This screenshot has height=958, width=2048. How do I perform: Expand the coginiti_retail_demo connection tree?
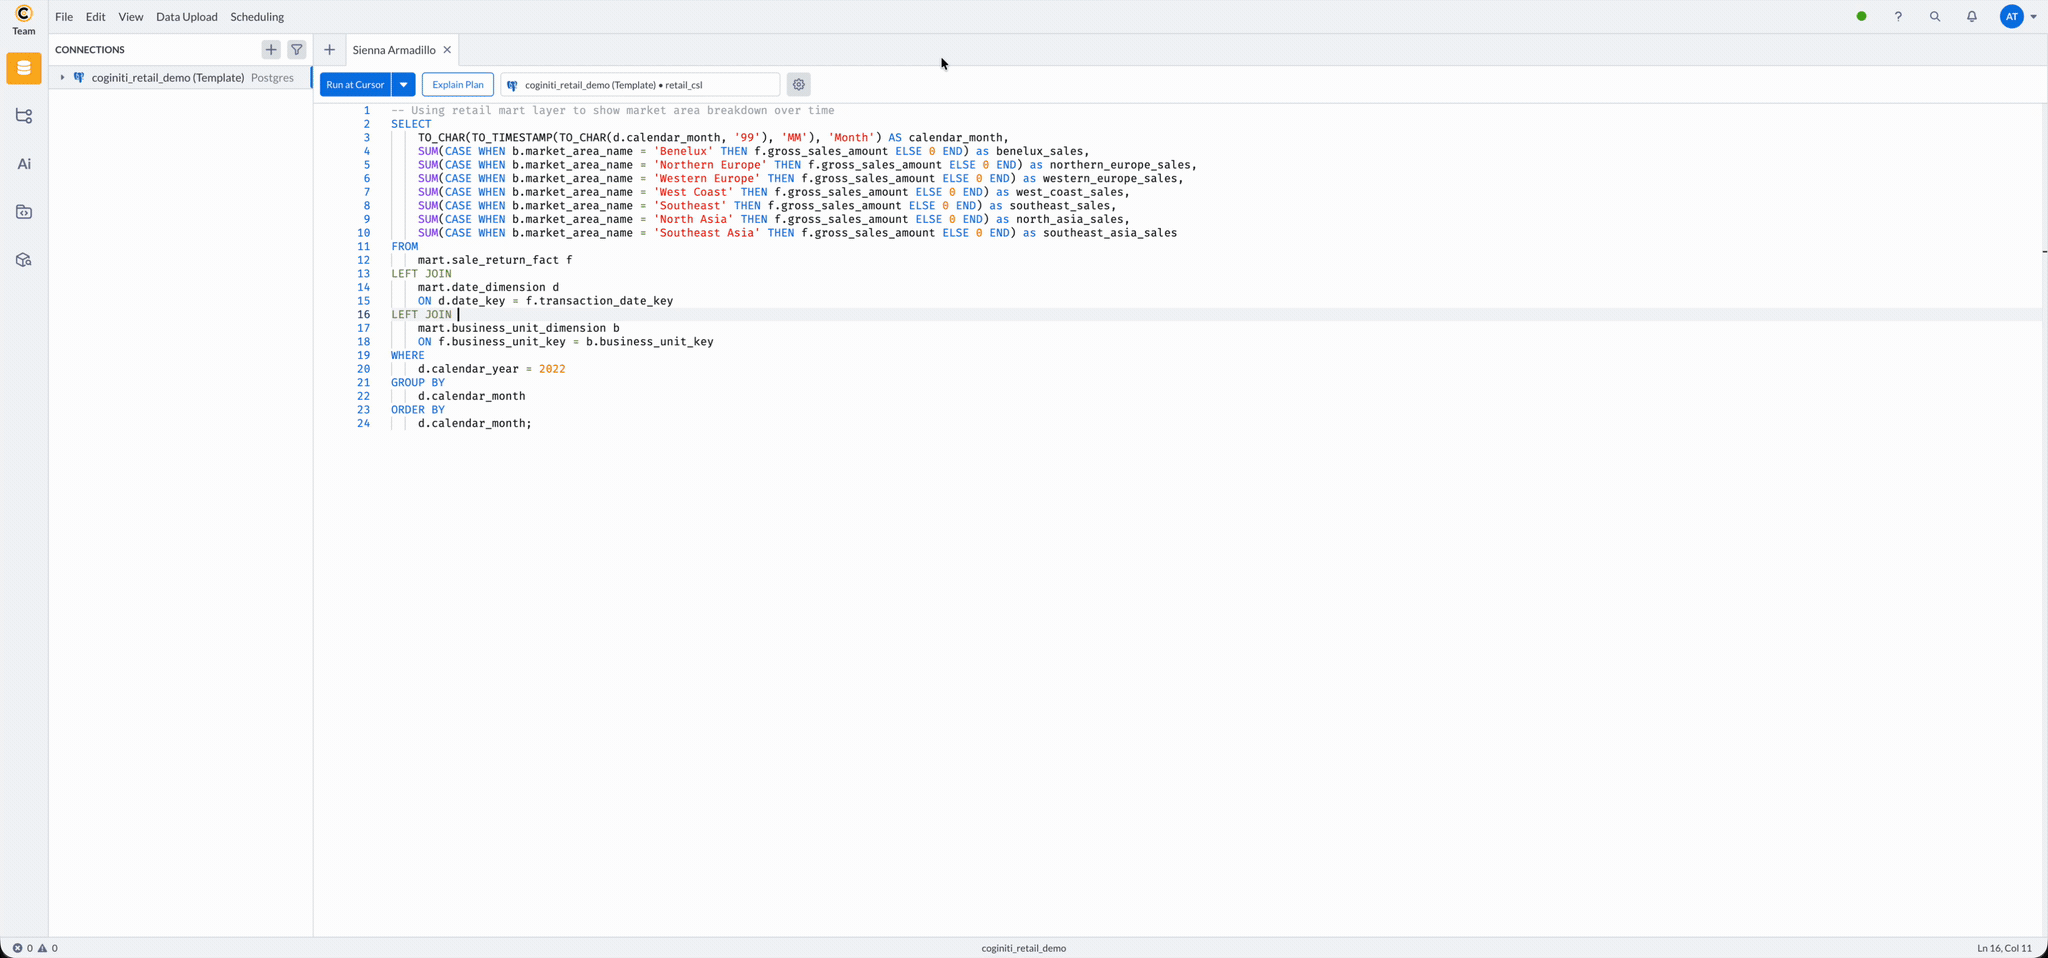tap(62, 78)
